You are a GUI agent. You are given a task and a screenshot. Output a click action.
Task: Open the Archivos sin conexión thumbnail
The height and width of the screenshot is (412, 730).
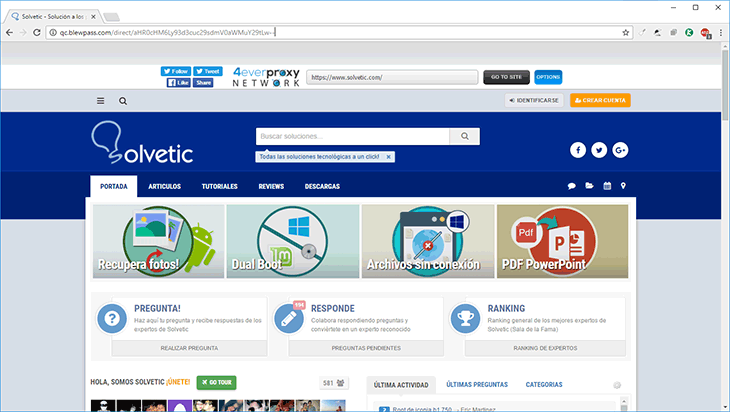428,241
